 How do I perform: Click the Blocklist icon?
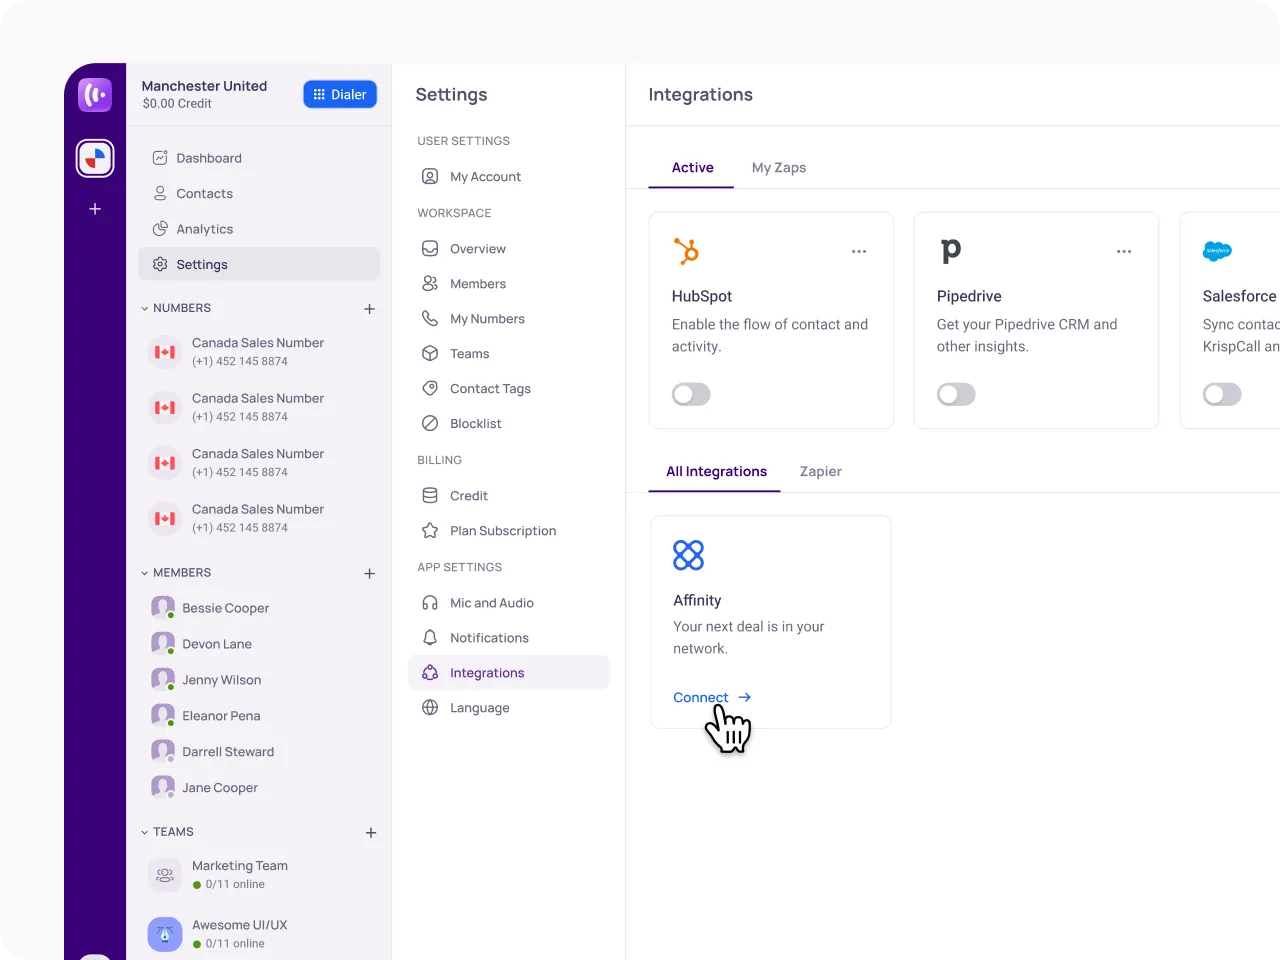(430, 424)
